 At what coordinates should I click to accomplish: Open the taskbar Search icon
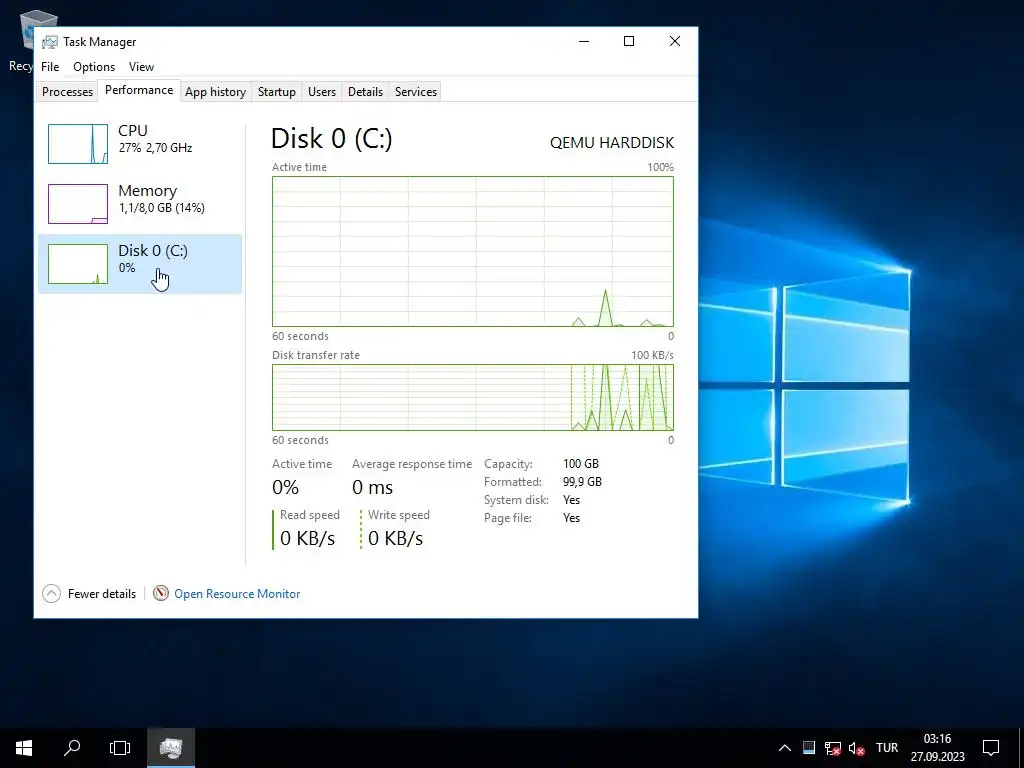pos(72,748)
